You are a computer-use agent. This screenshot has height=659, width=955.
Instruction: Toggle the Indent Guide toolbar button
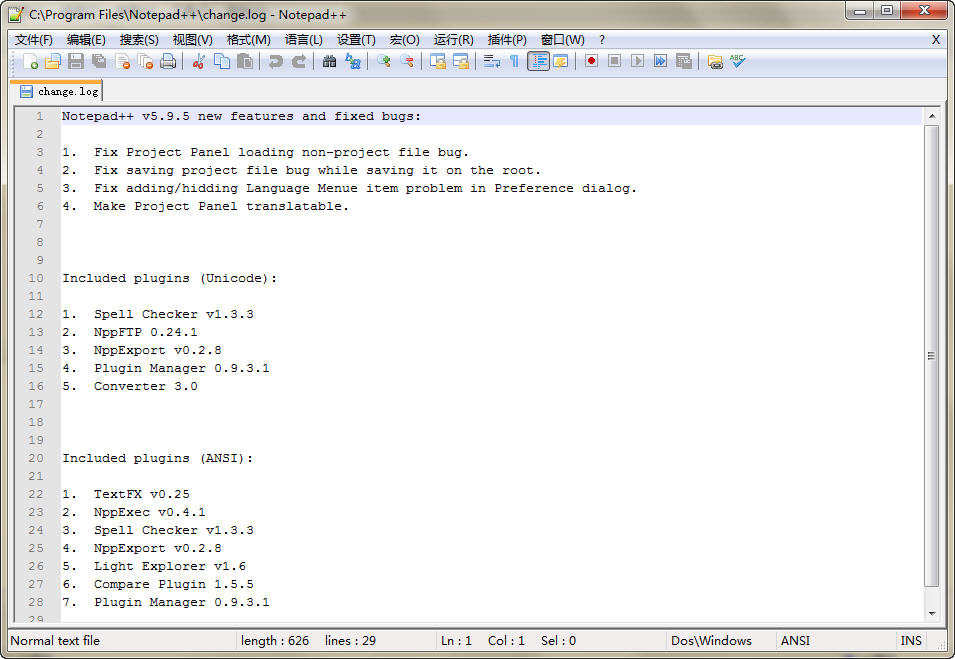pos(538,62)
